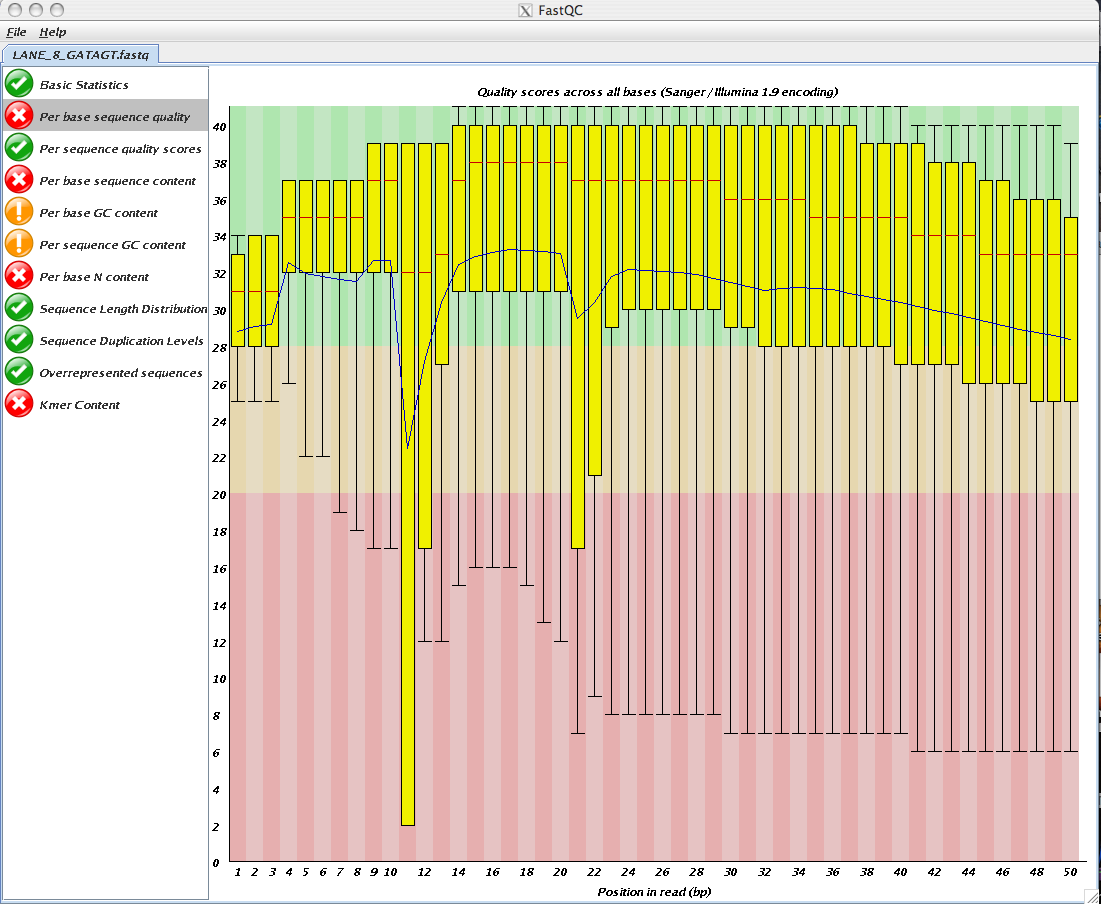Click the green check icon beside Basic Statistics
Viewport: 1101px width, 904px height.
[x=19, y=84]
